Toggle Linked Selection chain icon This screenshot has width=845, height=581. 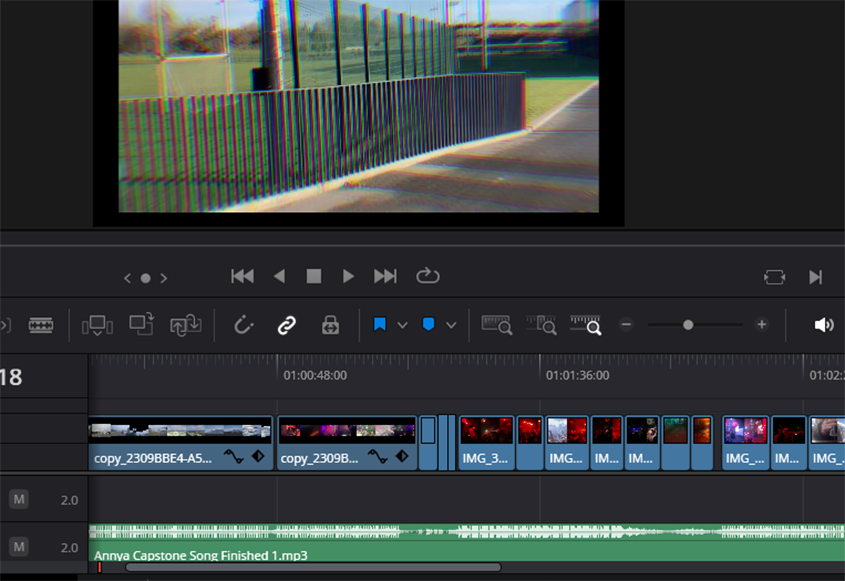click(287, 325)
